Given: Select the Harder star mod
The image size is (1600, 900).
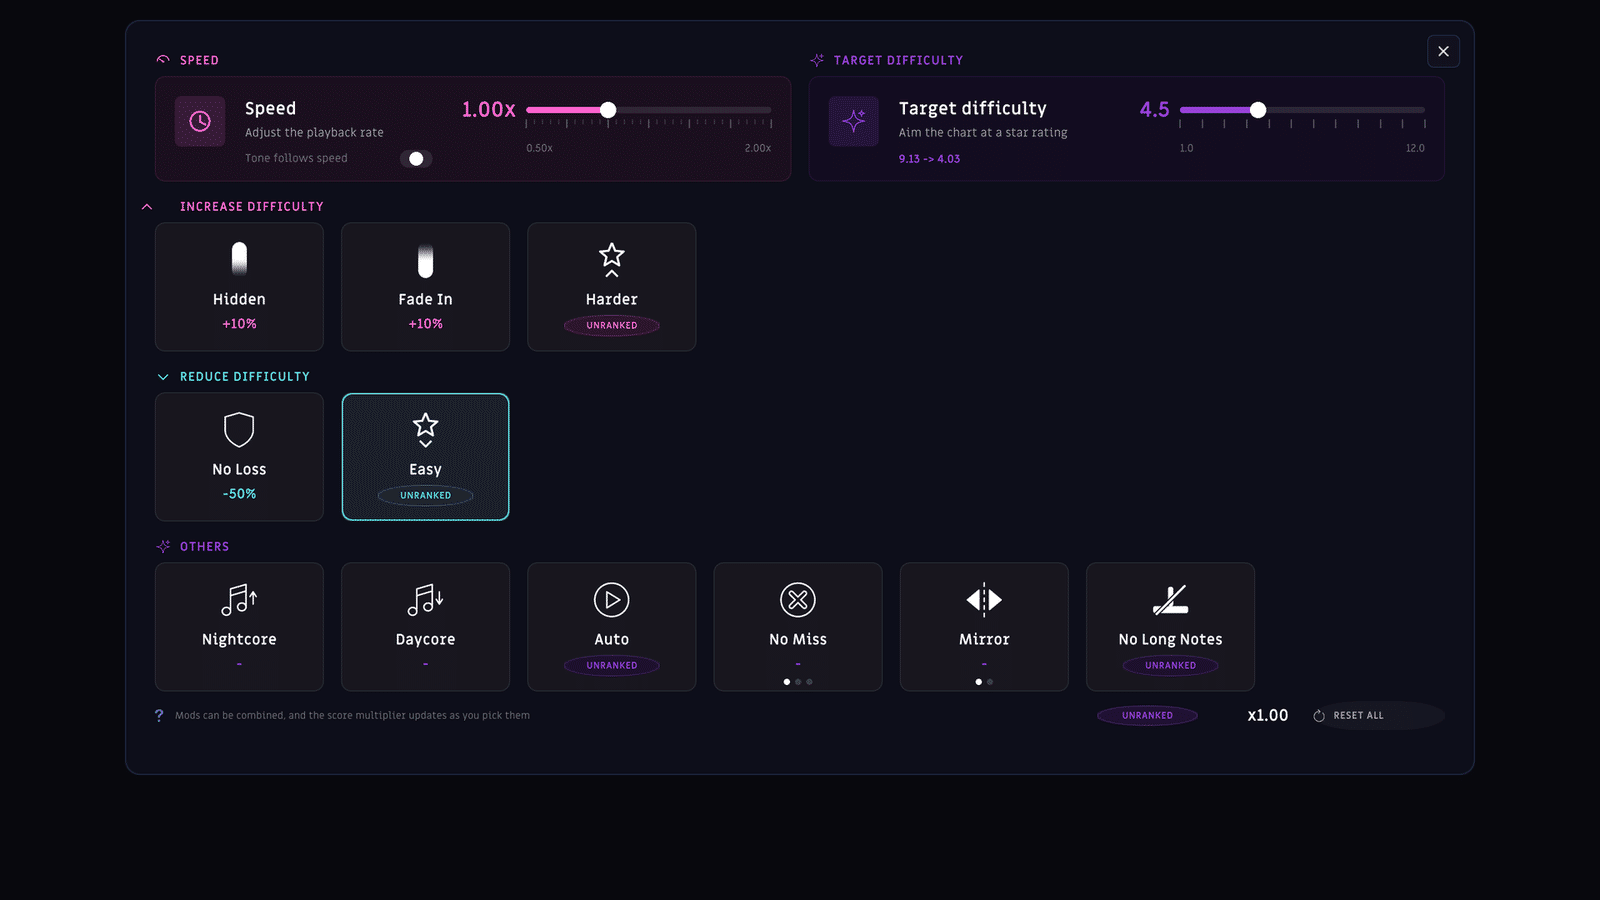Looking at the screenshot, I should tap(612, 287).
